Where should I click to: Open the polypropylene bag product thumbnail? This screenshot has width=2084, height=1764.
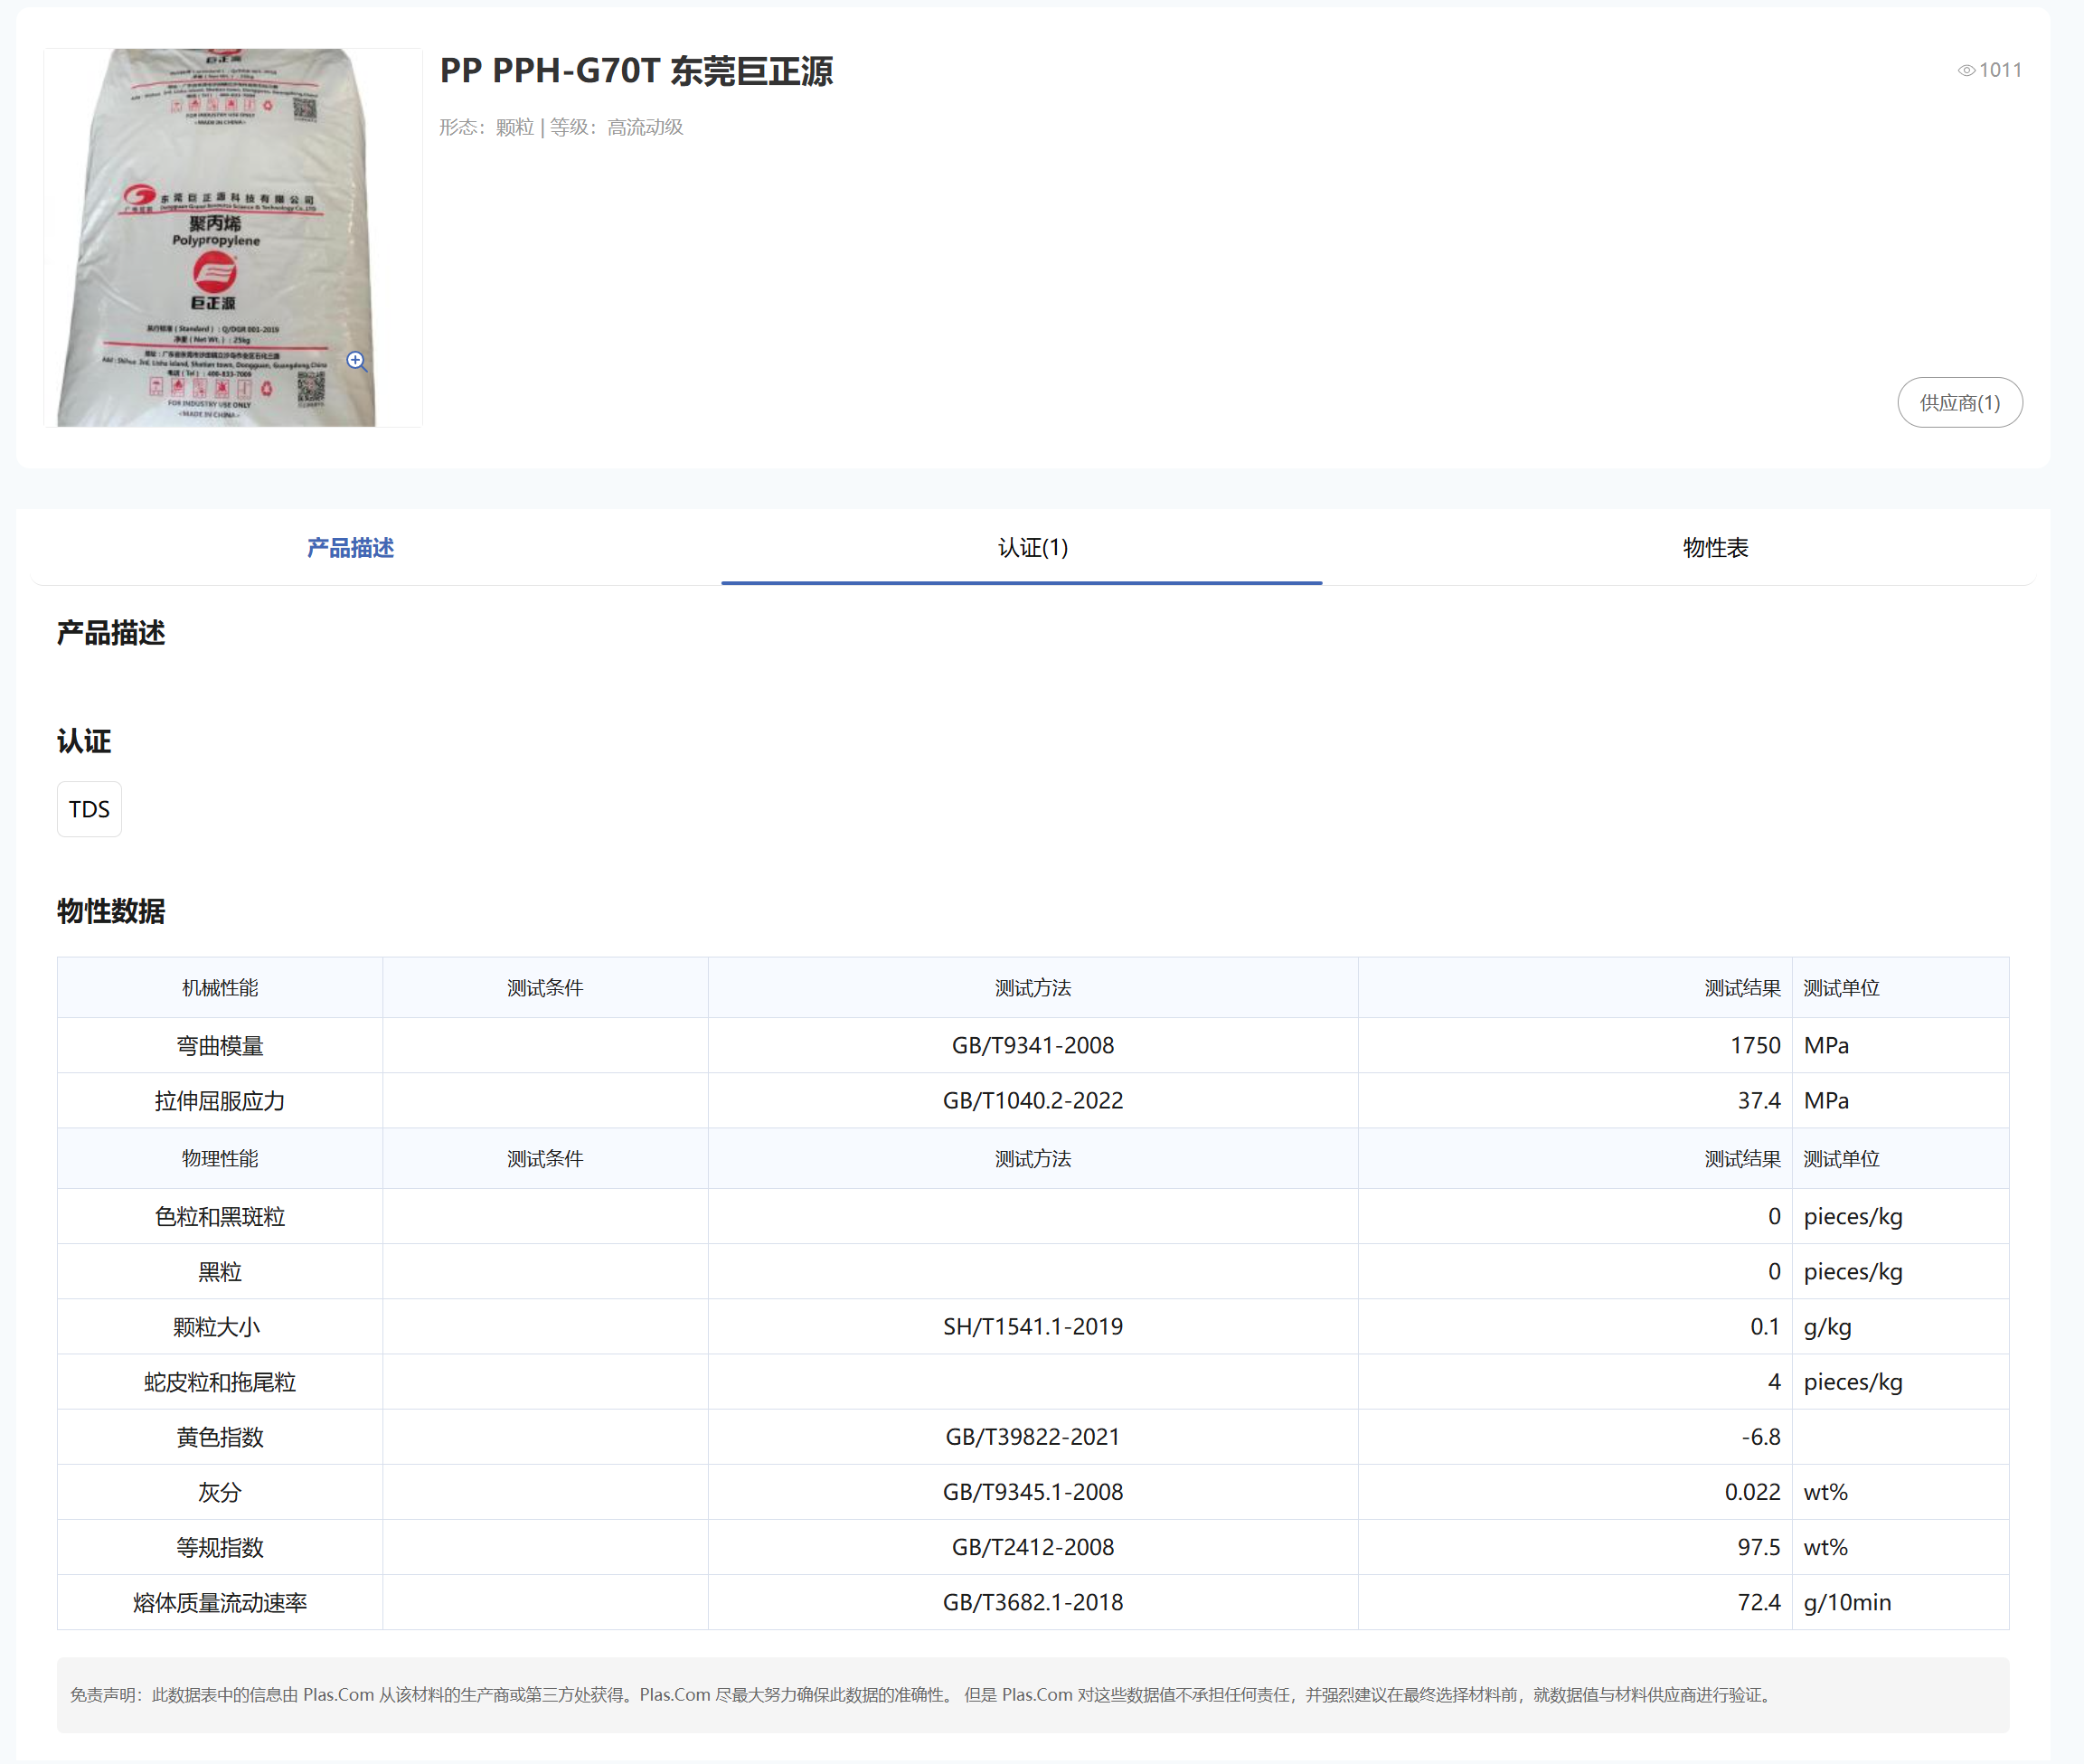[x=233, y=238]
